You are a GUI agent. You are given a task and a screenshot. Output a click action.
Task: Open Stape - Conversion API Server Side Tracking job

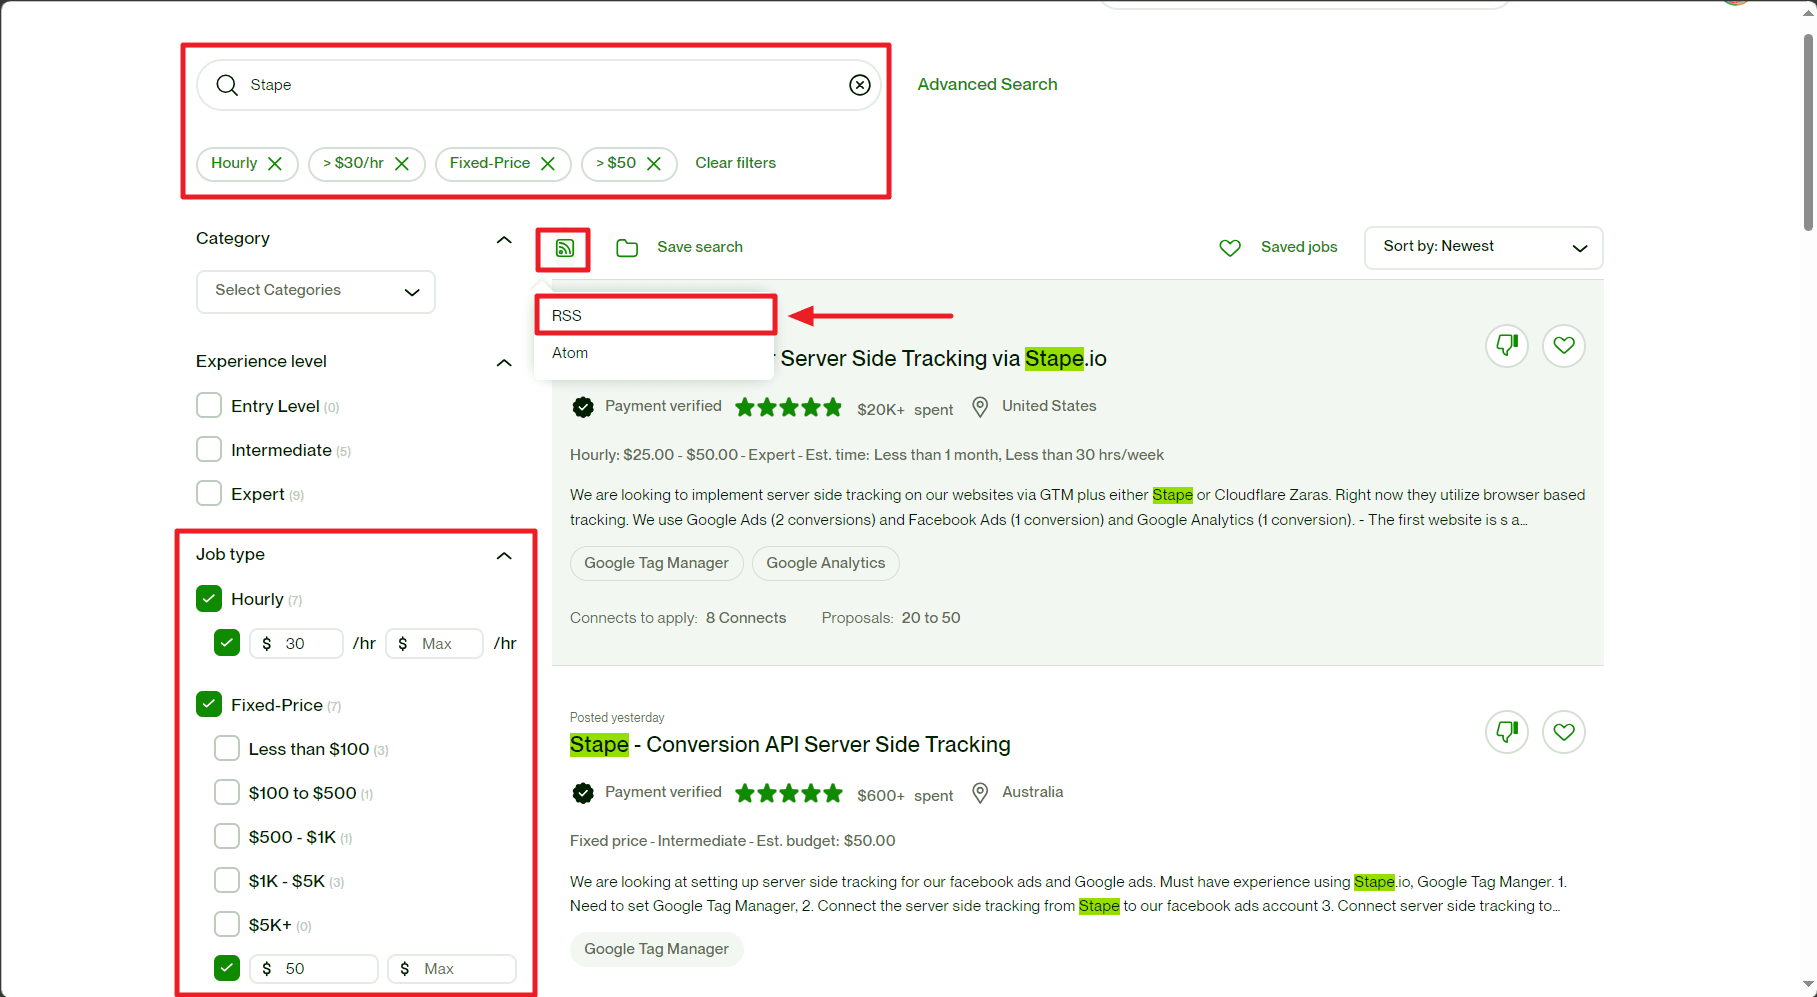(790, 745)
